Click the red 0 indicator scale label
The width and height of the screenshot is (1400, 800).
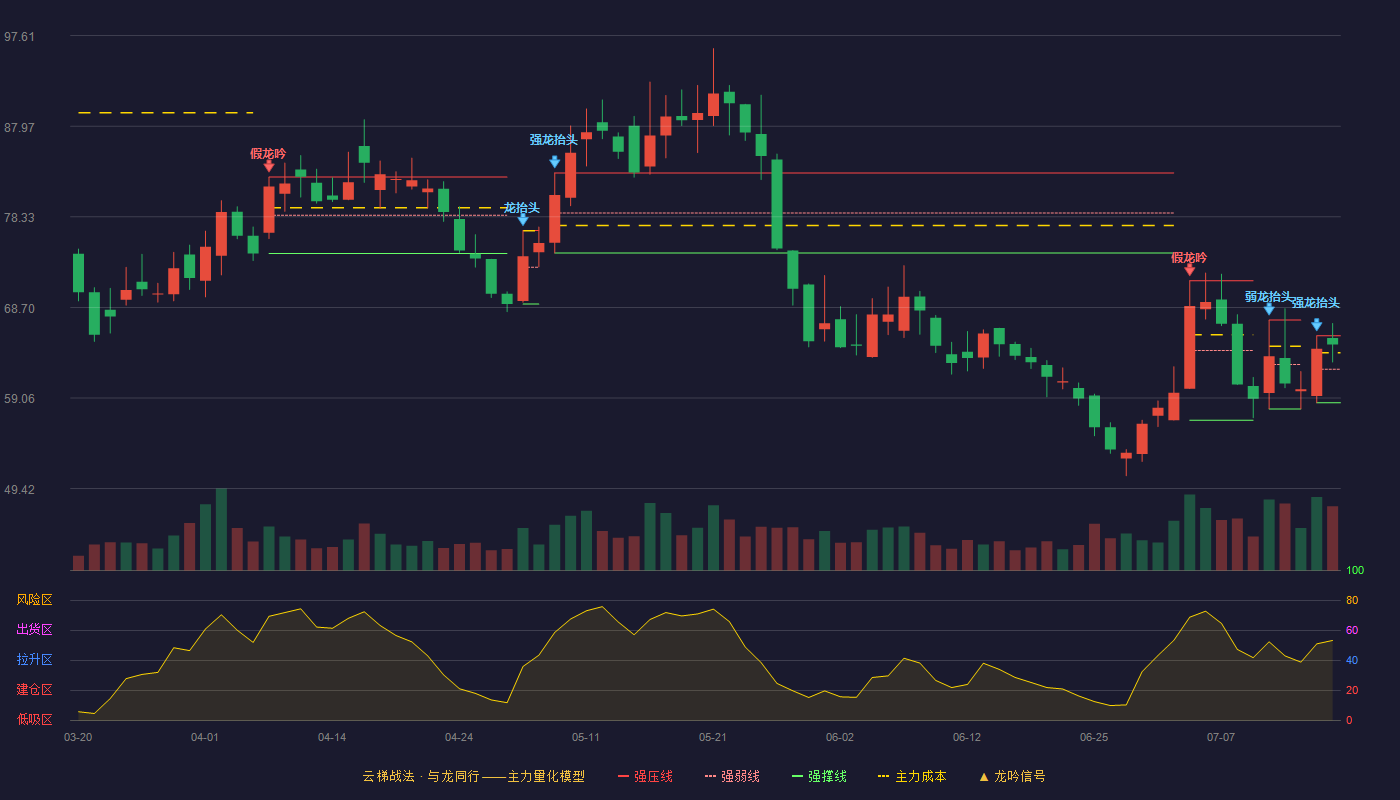1349,721
